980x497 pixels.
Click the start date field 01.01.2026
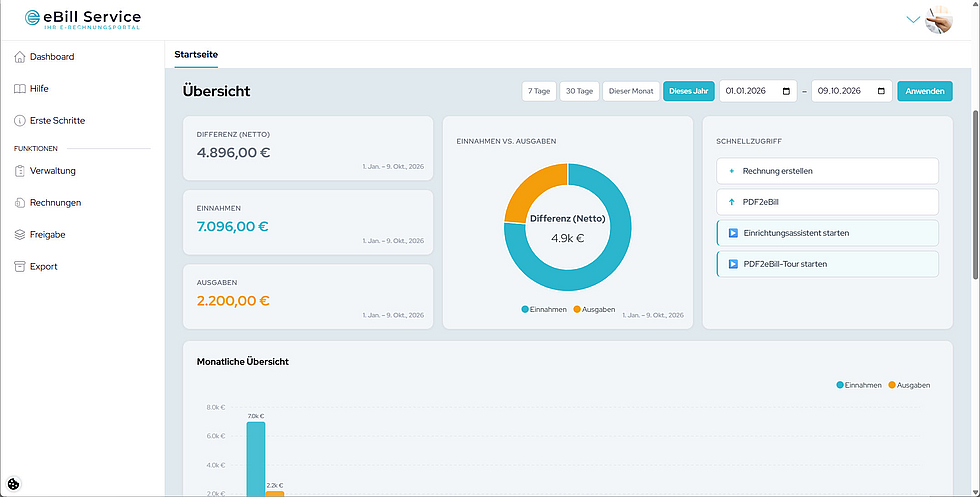tap(758, 91)
